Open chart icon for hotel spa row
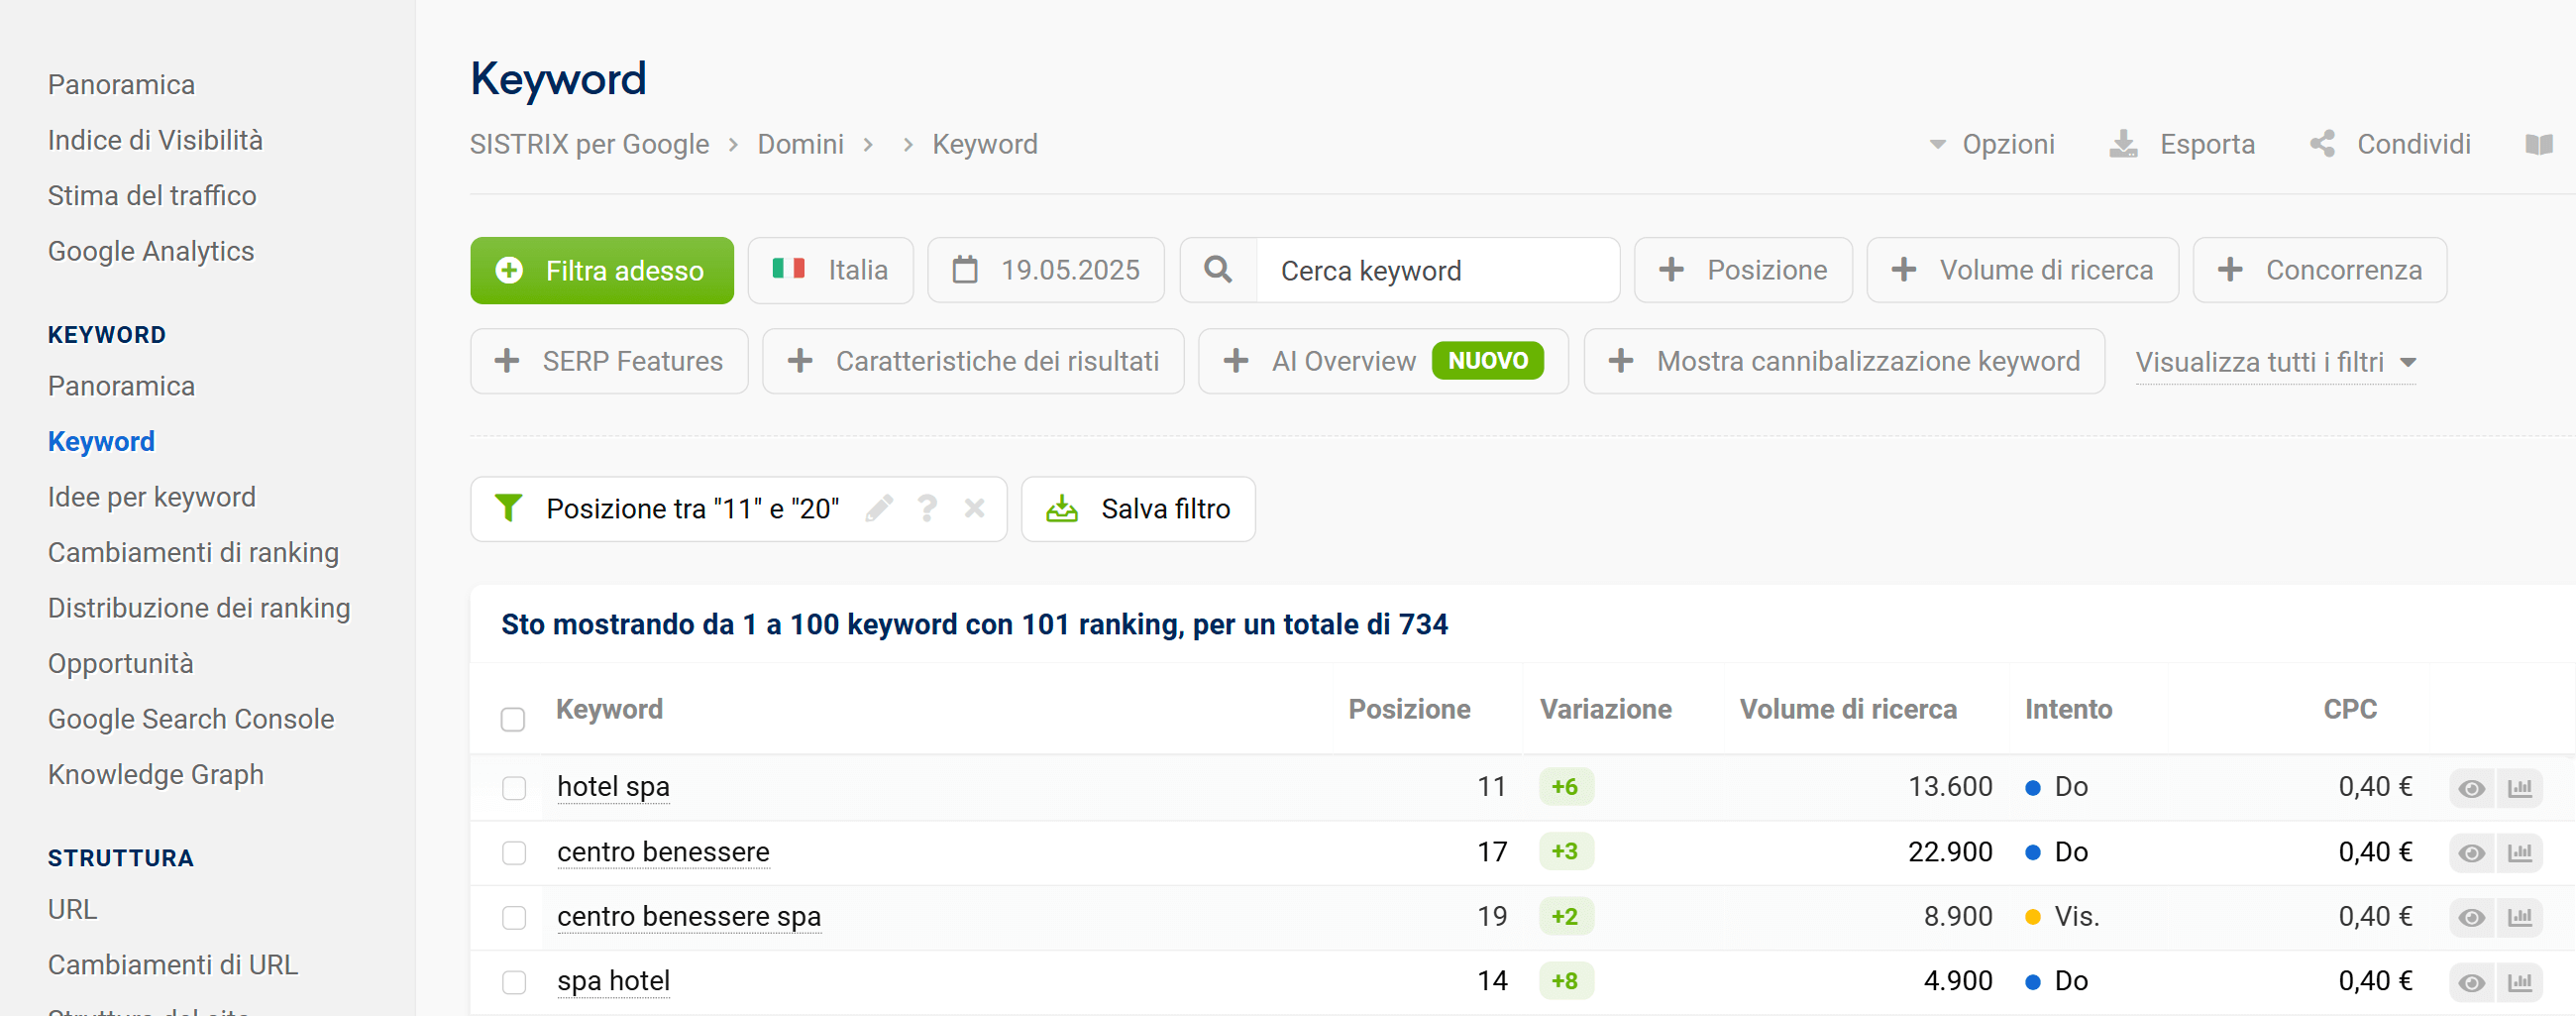The image size is (2576, 1016). pyautogui.click(x=2520, y=788)
